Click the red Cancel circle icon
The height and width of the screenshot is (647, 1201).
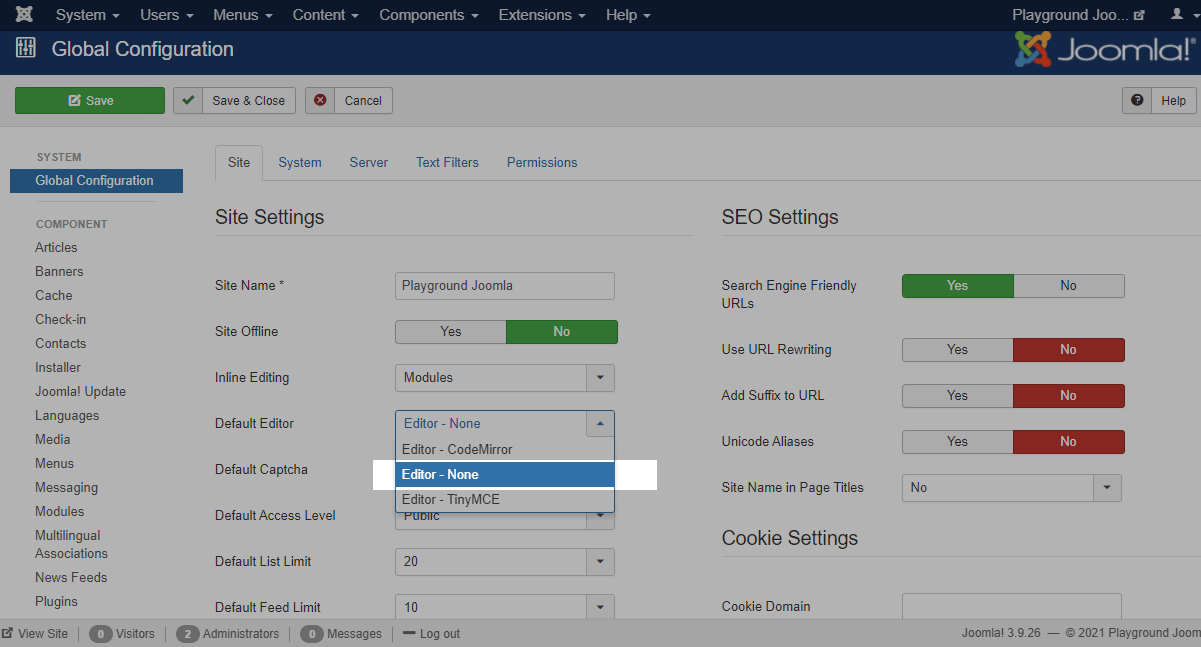(x=320, y=100)
